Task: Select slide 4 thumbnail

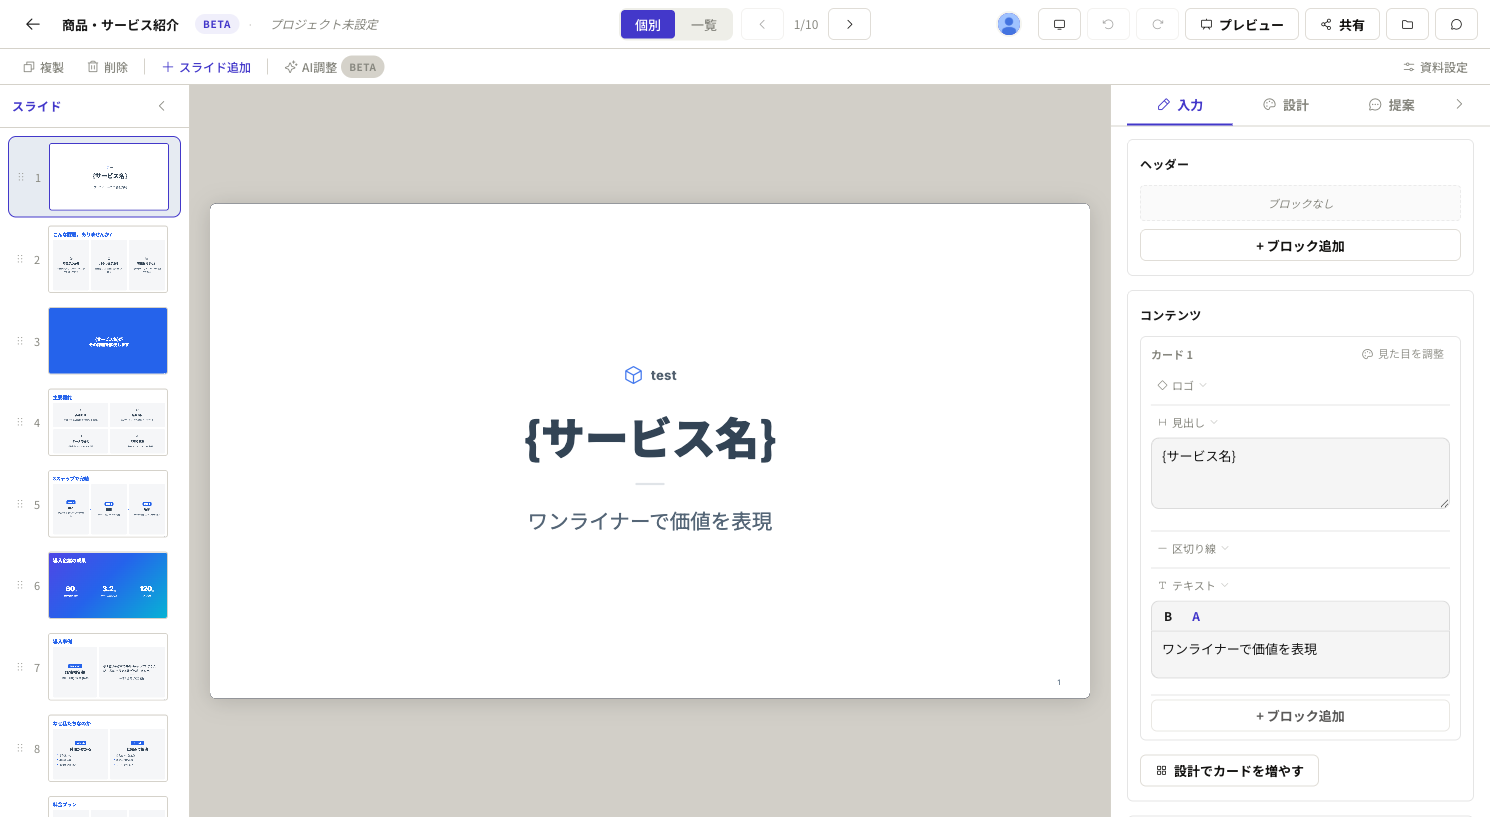Action: click(x=108, y=422)
